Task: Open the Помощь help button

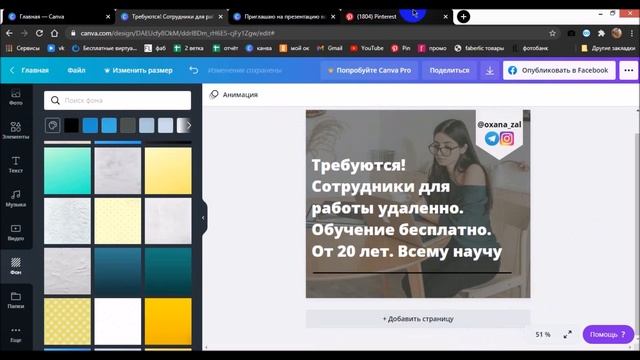Action: coord(608,334)
